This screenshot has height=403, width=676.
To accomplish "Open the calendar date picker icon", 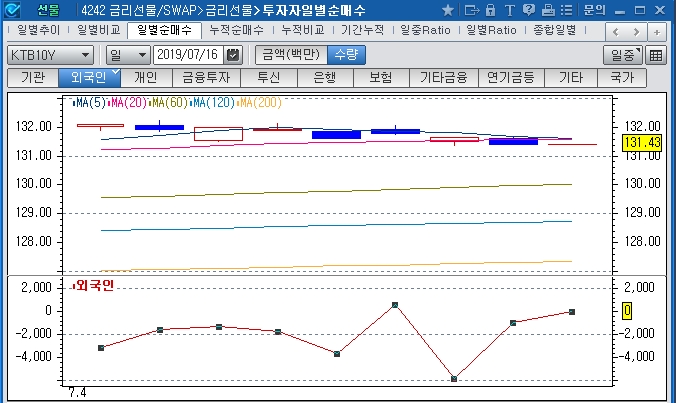I will [x=233, y=55].
